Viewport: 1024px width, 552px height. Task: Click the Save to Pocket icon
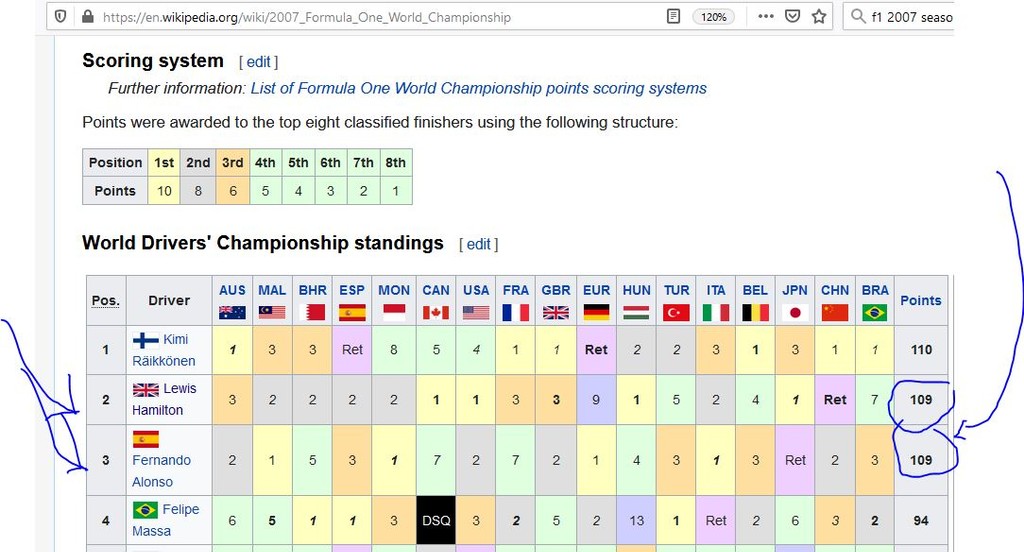793,17
